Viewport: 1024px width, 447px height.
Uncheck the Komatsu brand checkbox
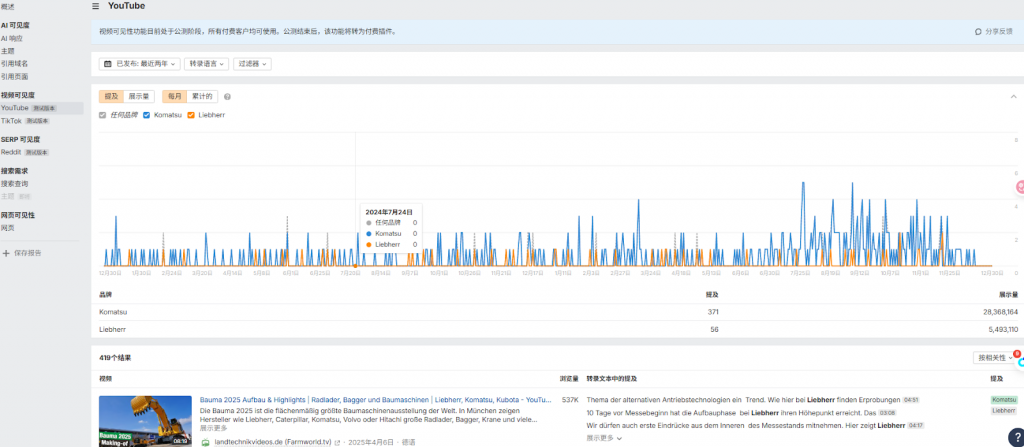(147, 115)
